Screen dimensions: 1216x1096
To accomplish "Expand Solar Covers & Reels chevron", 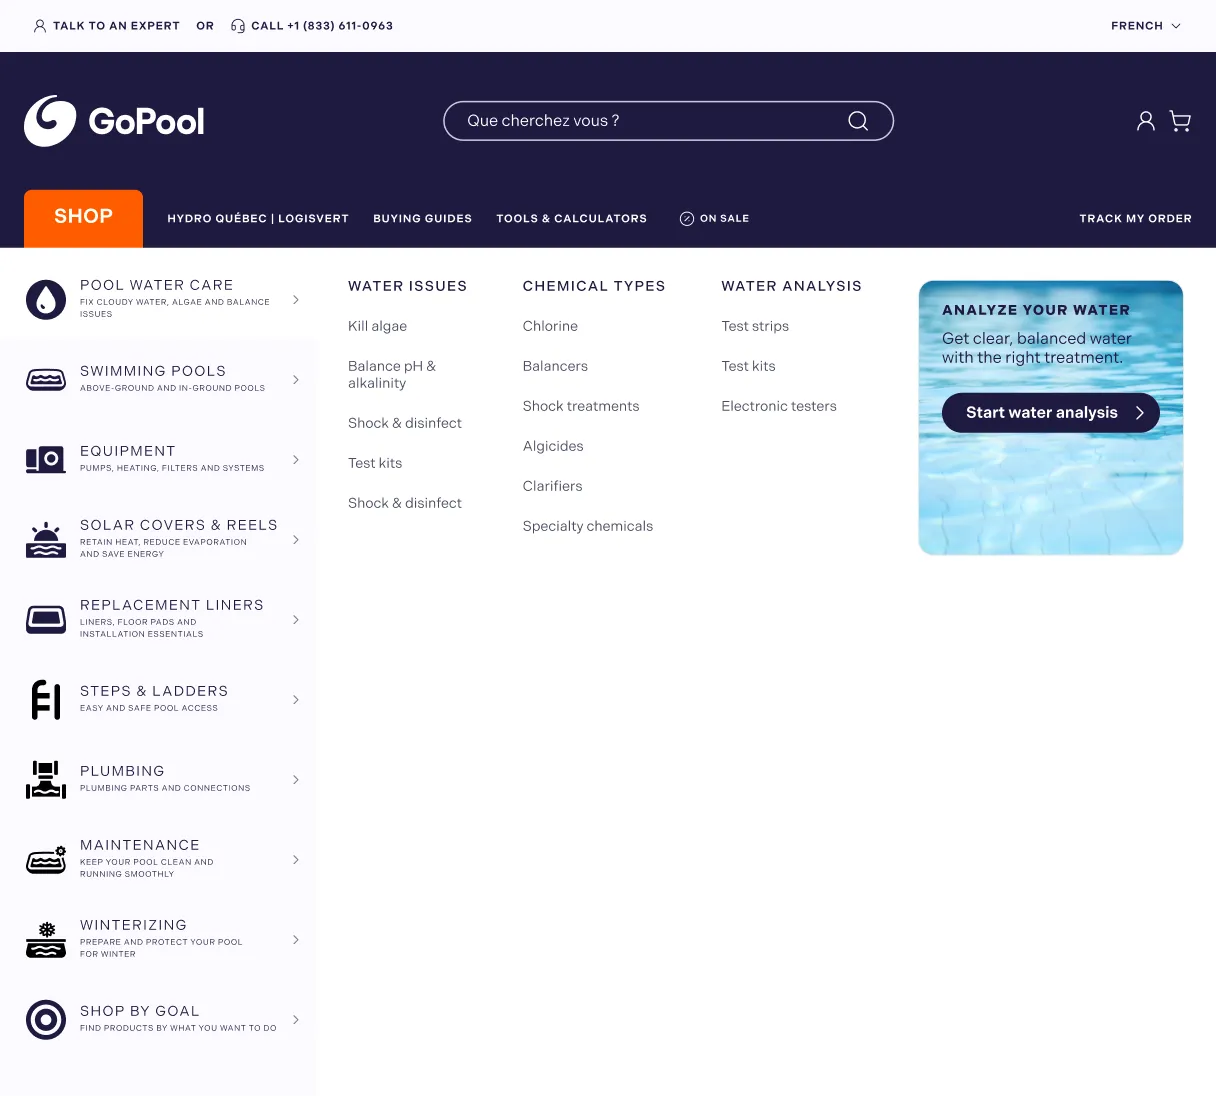I will [296, 540].
